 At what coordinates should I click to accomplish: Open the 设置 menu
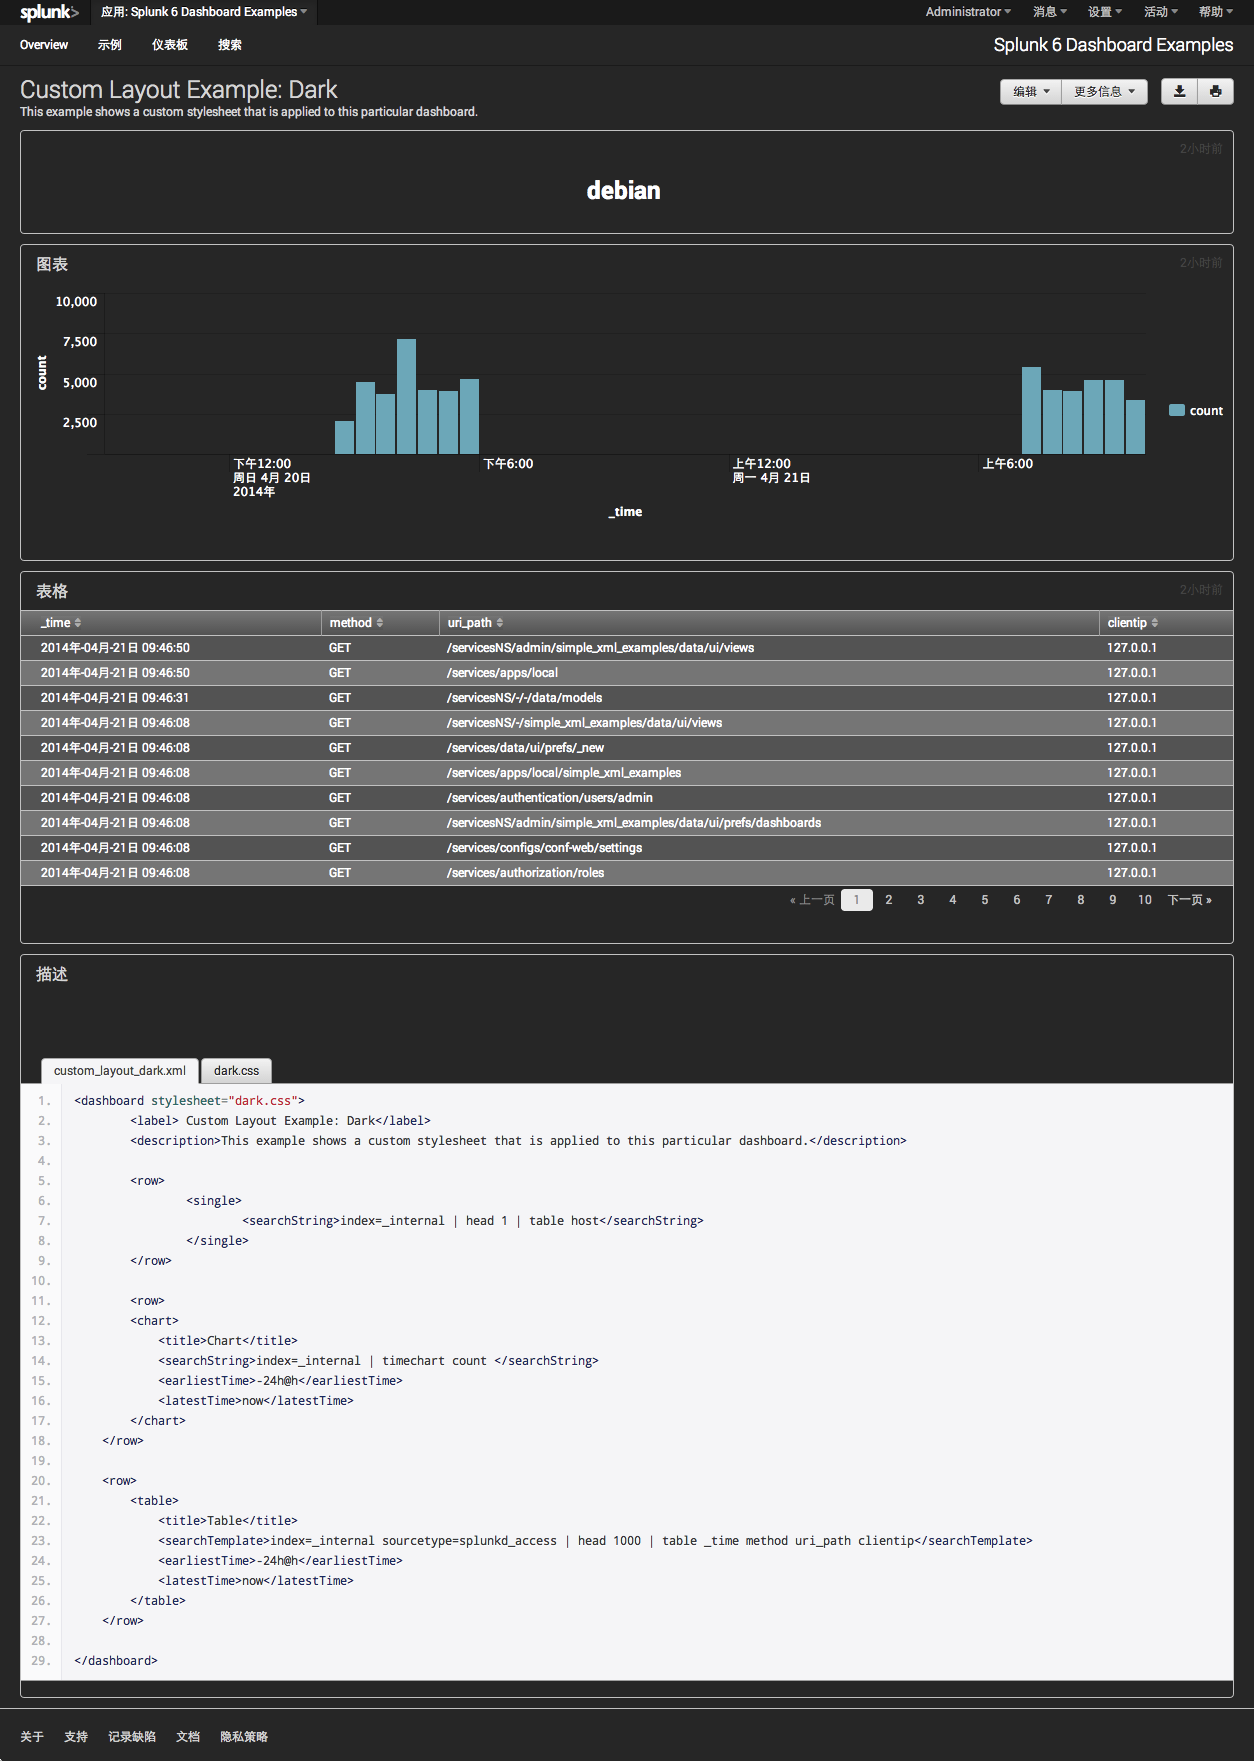1104,12
